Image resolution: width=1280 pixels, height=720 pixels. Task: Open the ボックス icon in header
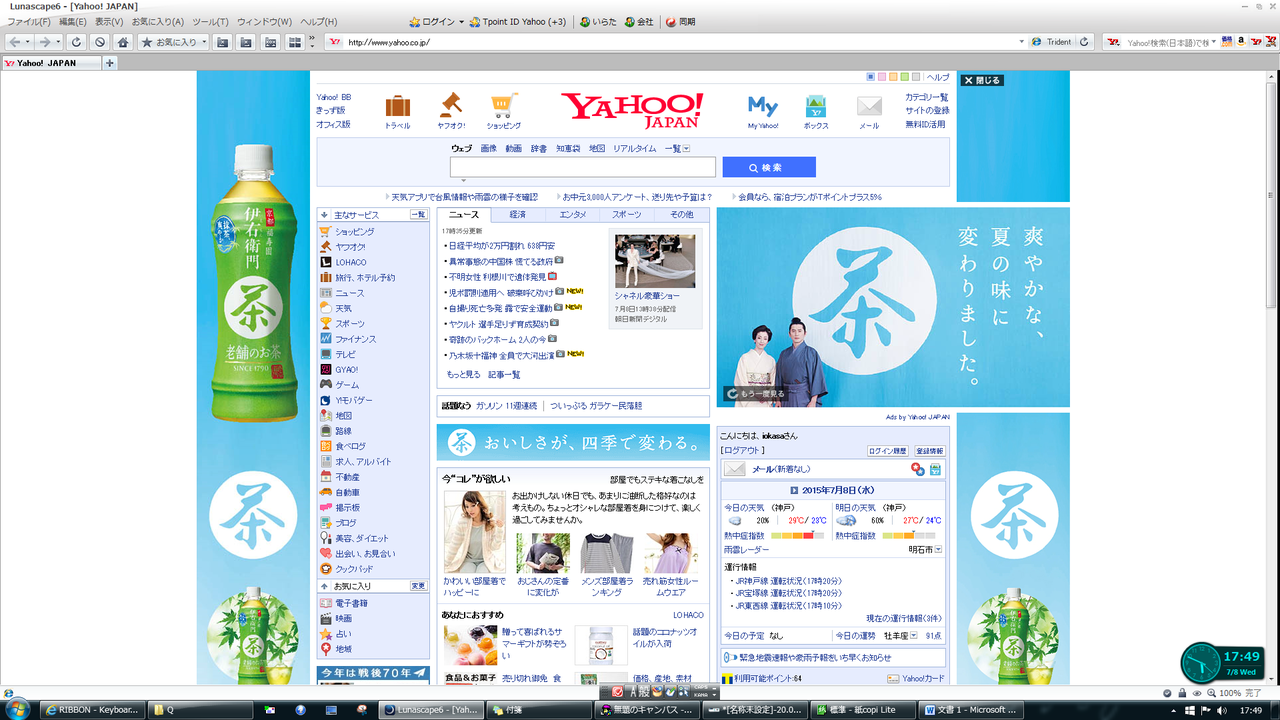tap(816, 106)
